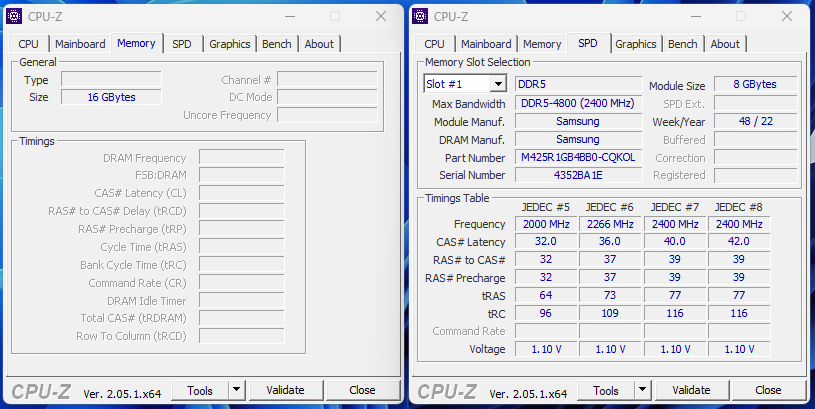Click the Close button in the left window

pos(362,390)
